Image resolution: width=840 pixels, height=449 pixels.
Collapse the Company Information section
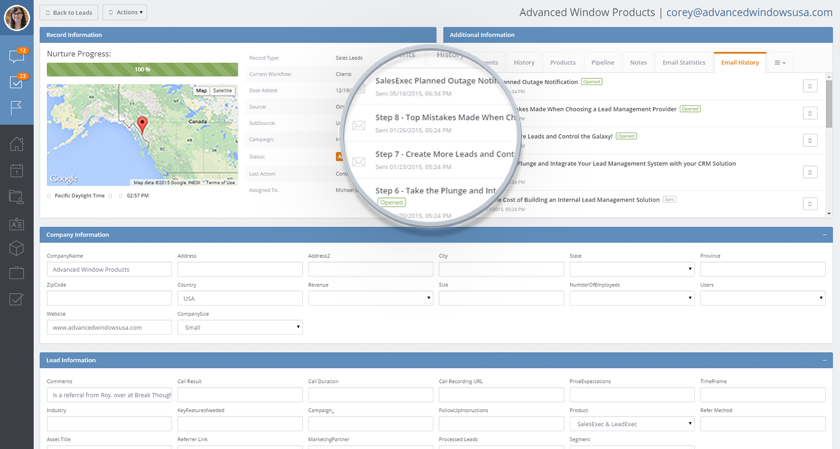click(824, 235)
